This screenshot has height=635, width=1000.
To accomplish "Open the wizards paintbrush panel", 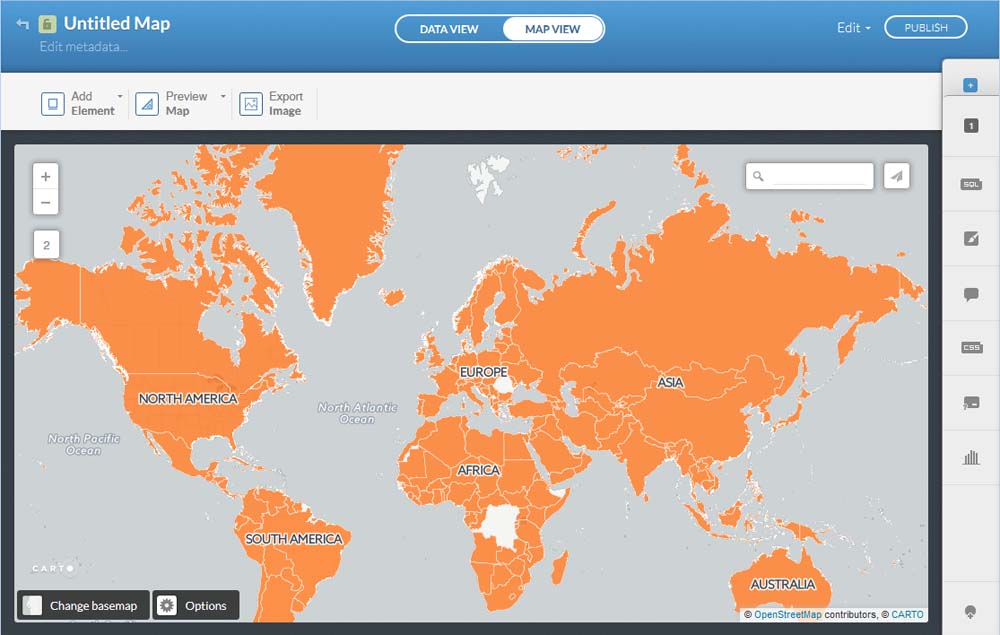I will (x=970, y=238).
